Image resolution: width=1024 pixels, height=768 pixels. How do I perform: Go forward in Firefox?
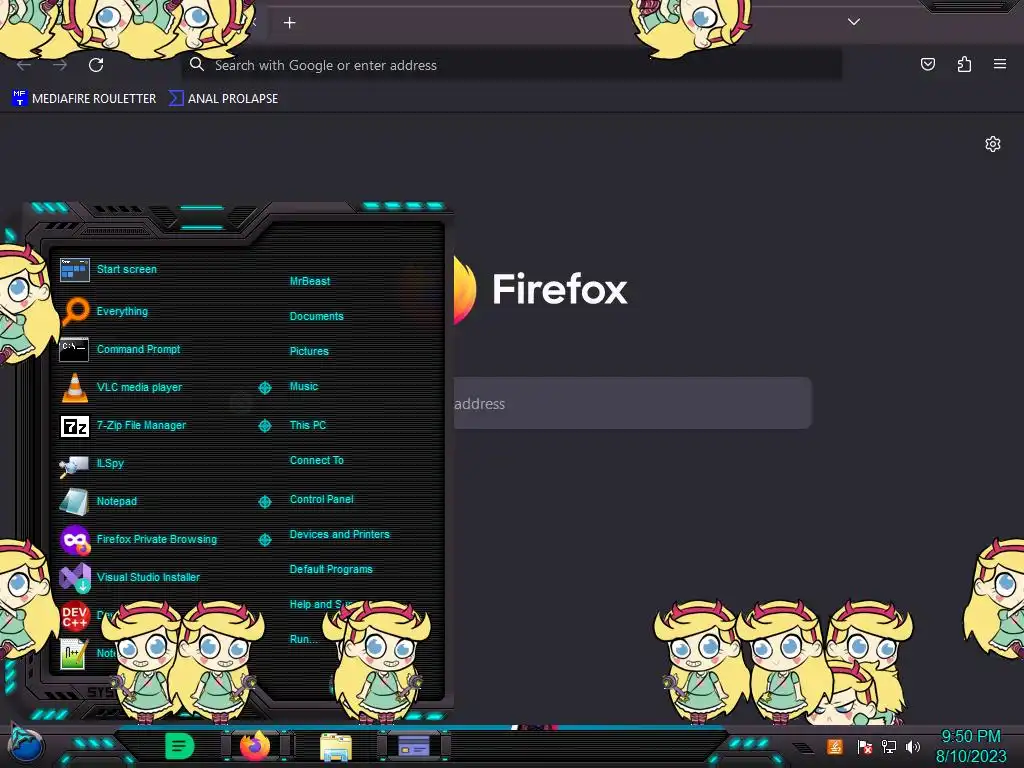tap(60, 65)
